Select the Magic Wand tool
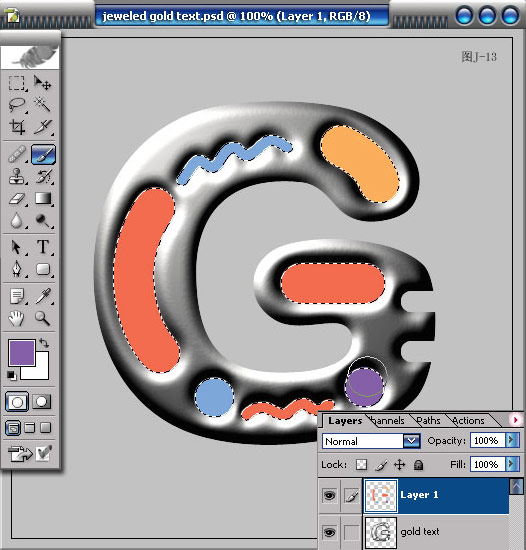 [x=43, y=104]
